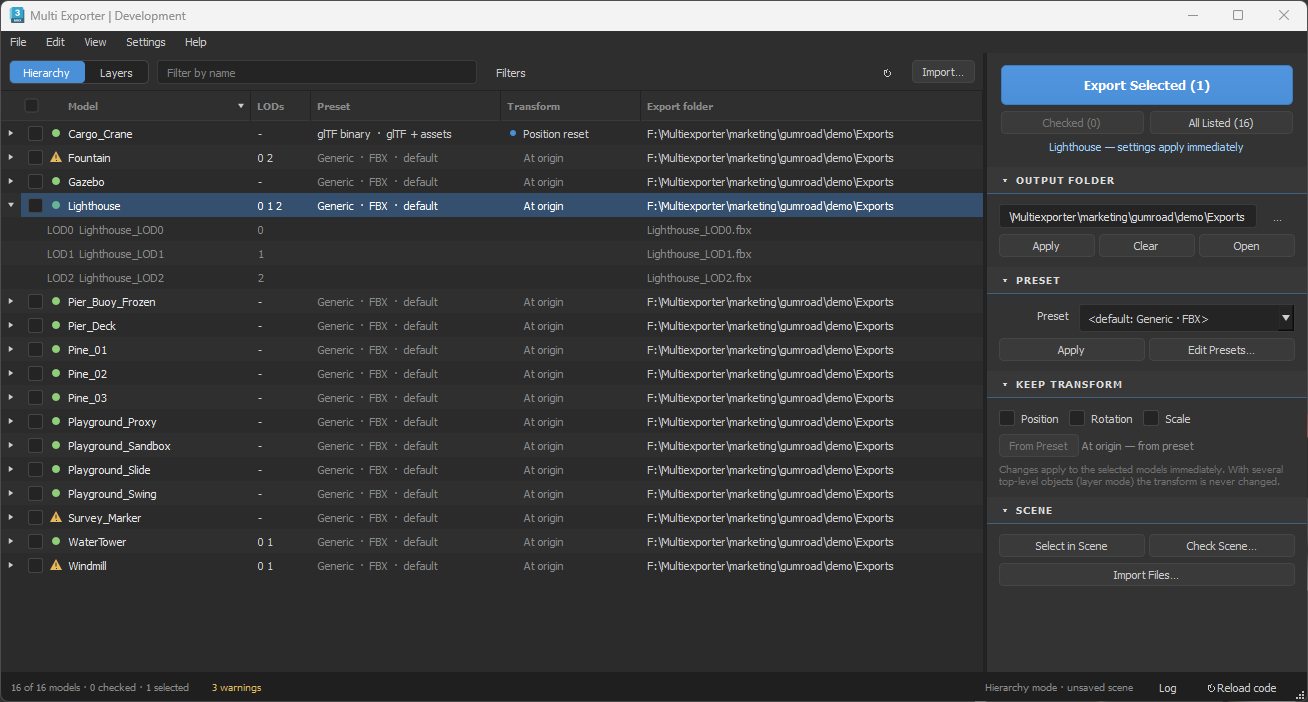Toggle the header select-all checkbox
This screenshot has height=702, width=1308.
pyautogui.click(x=32, y=106)
